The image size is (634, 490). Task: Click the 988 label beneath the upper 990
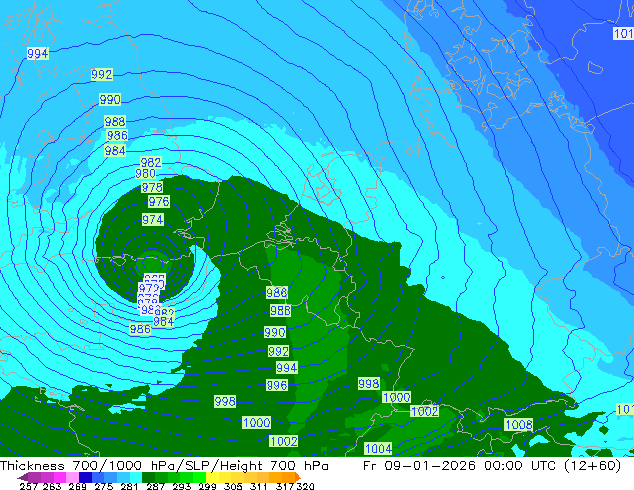coord(115,121)
